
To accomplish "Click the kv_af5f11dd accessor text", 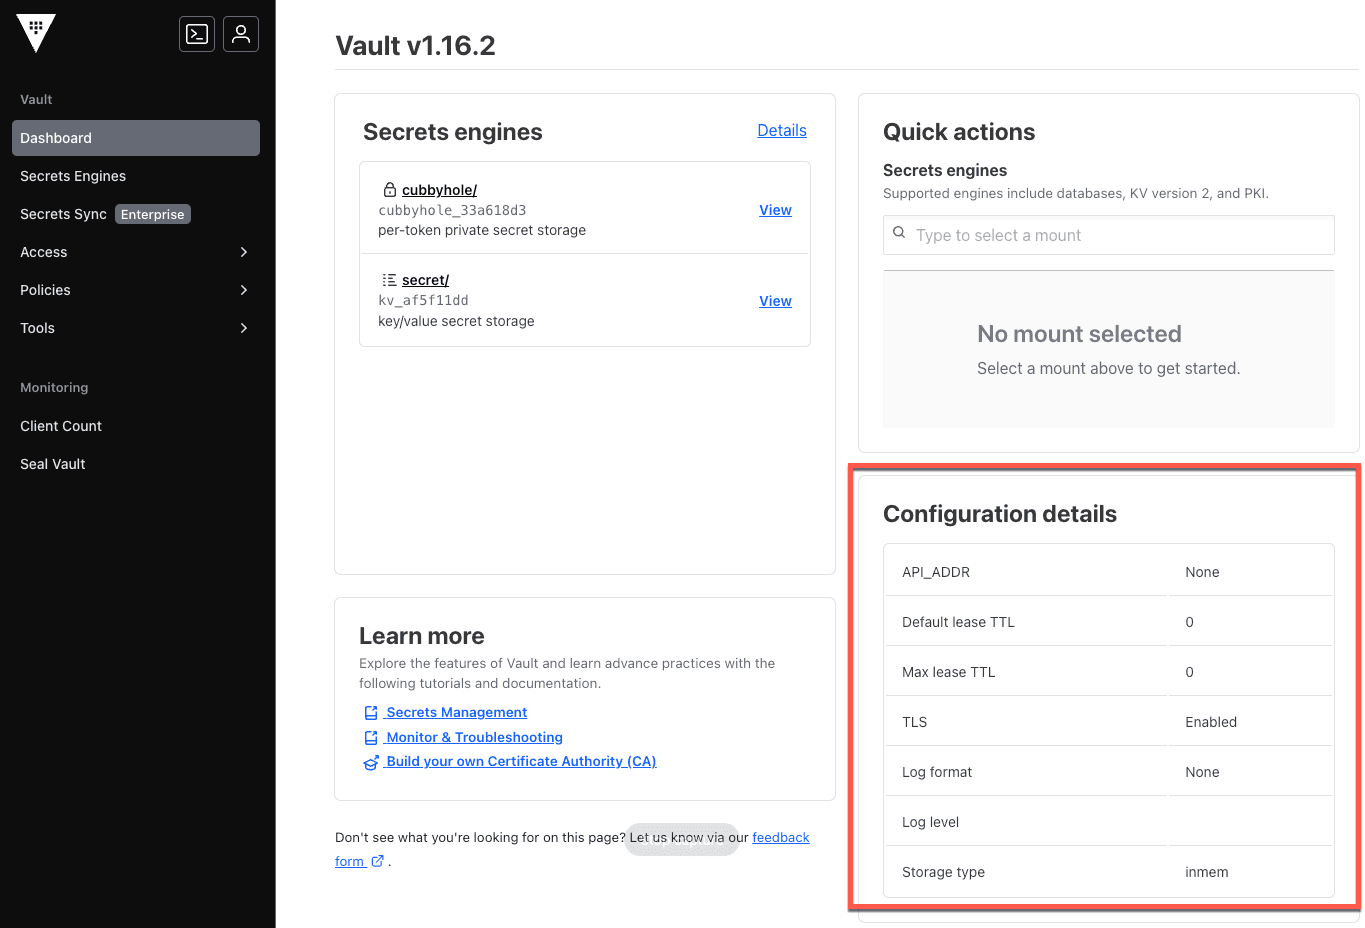I will point(423,300).
